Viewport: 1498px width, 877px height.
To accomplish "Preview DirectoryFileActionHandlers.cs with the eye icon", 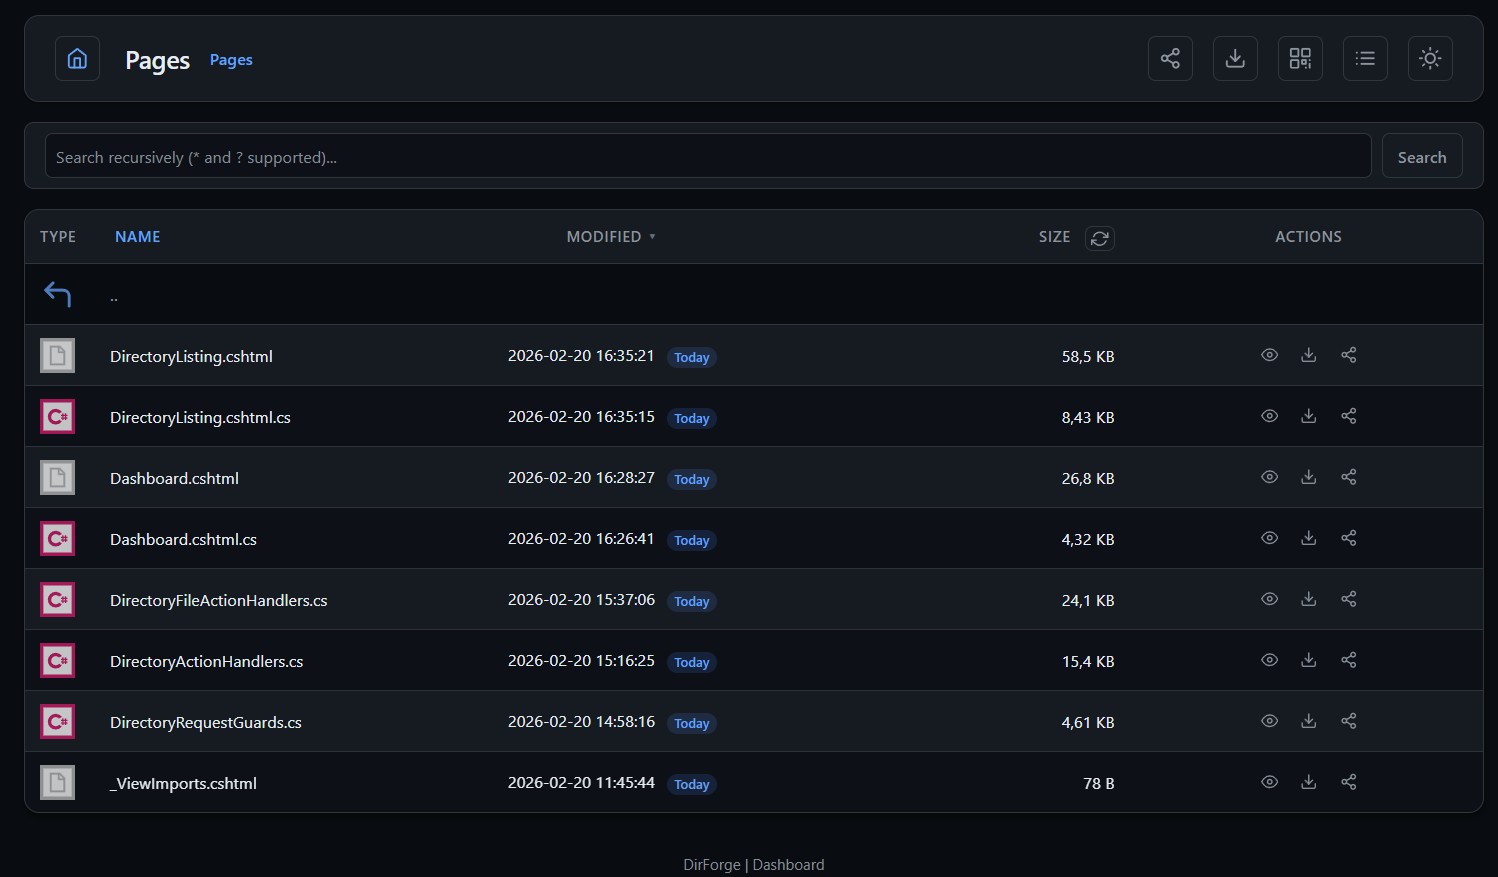I will coord(1269,599).
